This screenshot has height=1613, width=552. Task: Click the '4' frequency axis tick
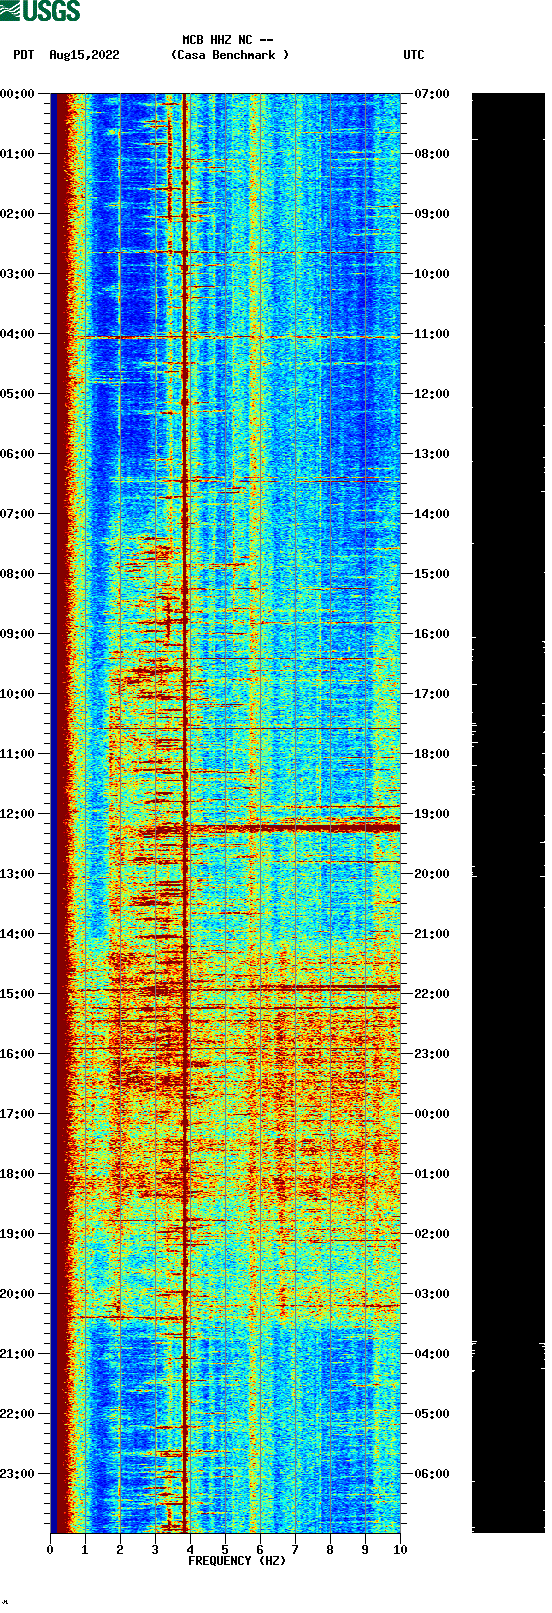coord(190,1550)
